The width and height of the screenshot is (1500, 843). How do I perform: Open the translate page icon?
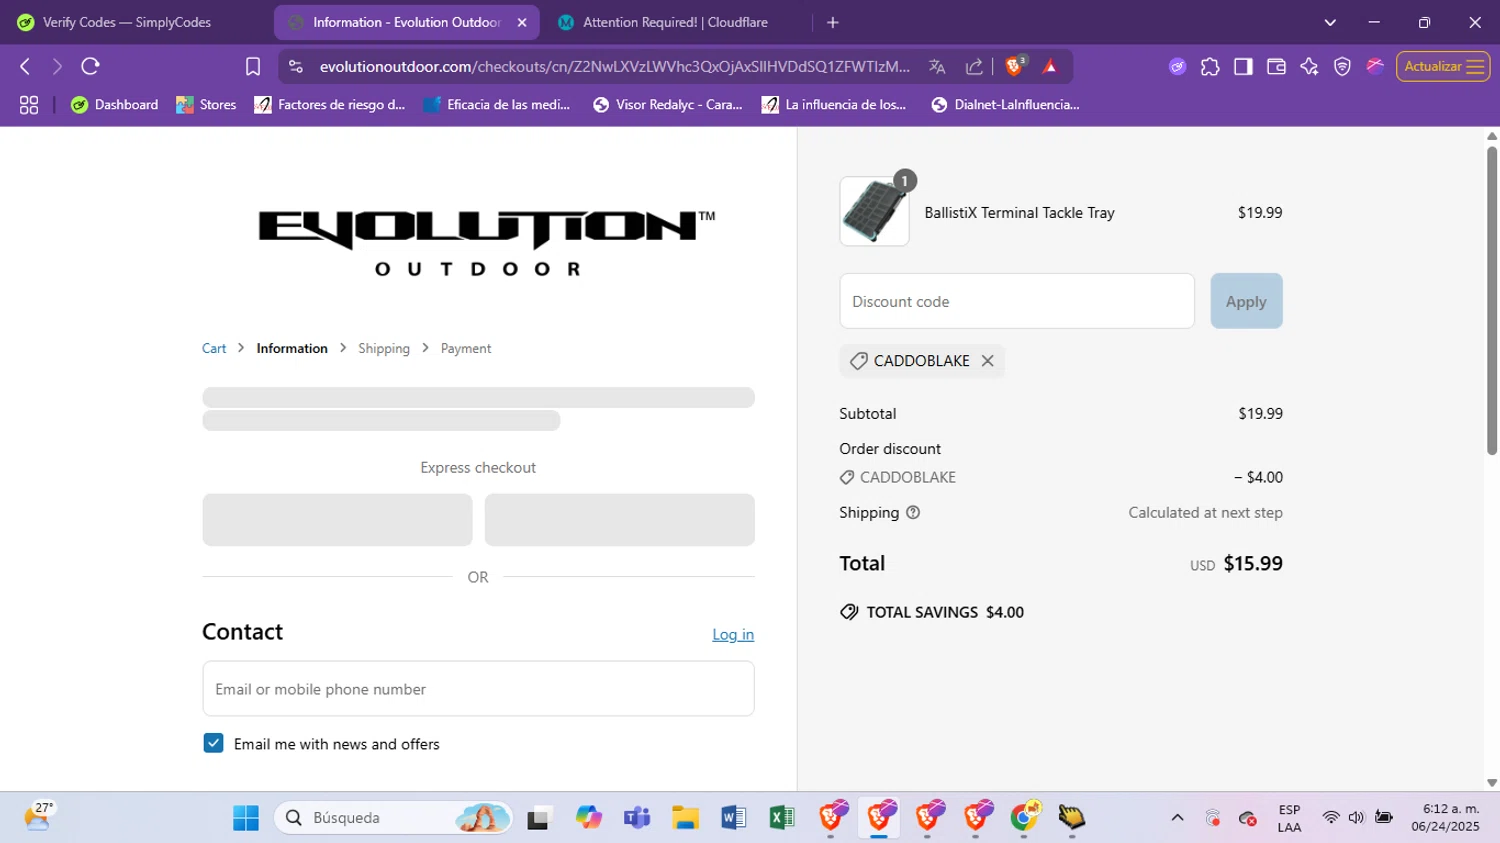(x=937, y=67)
